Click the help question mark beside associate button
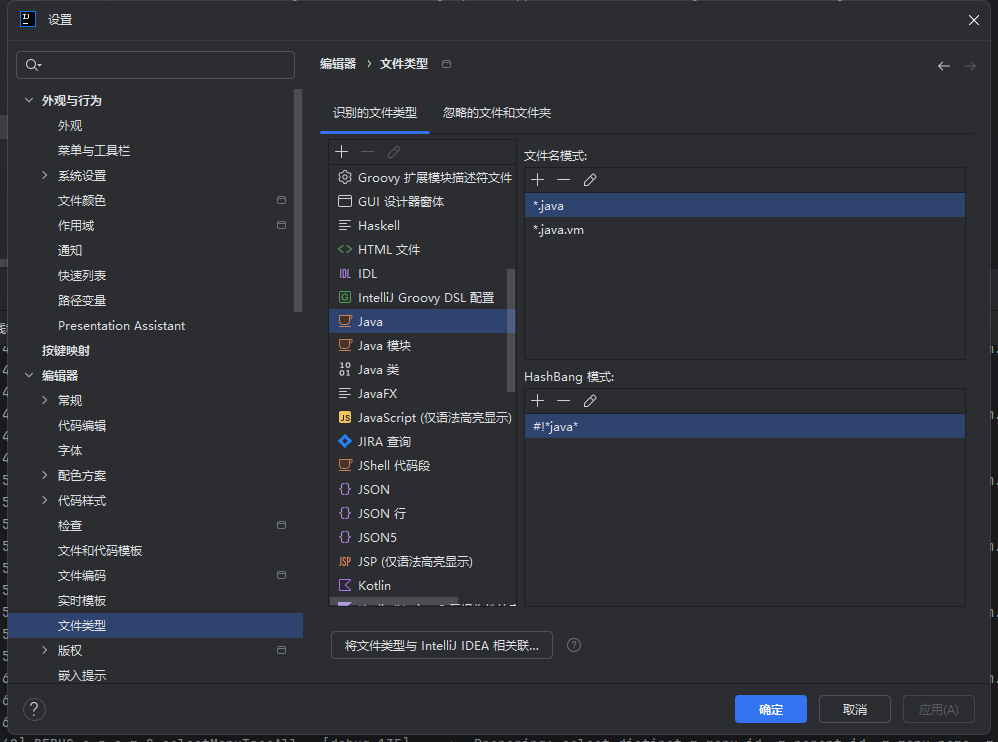This screenshot has width=998, height=742. (x=574, y=645)
